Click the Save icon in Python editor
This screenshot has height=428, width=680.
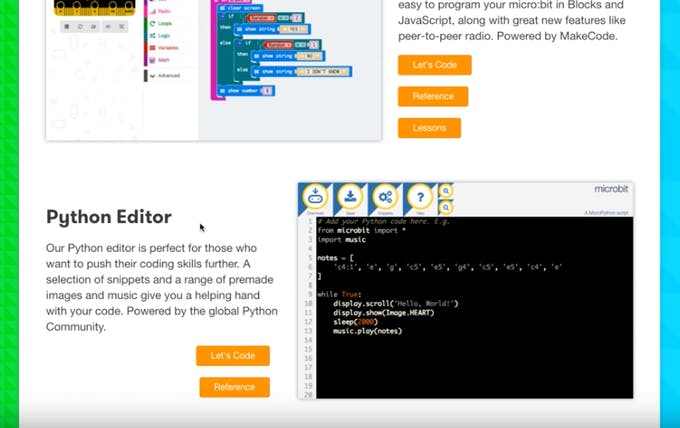click(350, 197)
